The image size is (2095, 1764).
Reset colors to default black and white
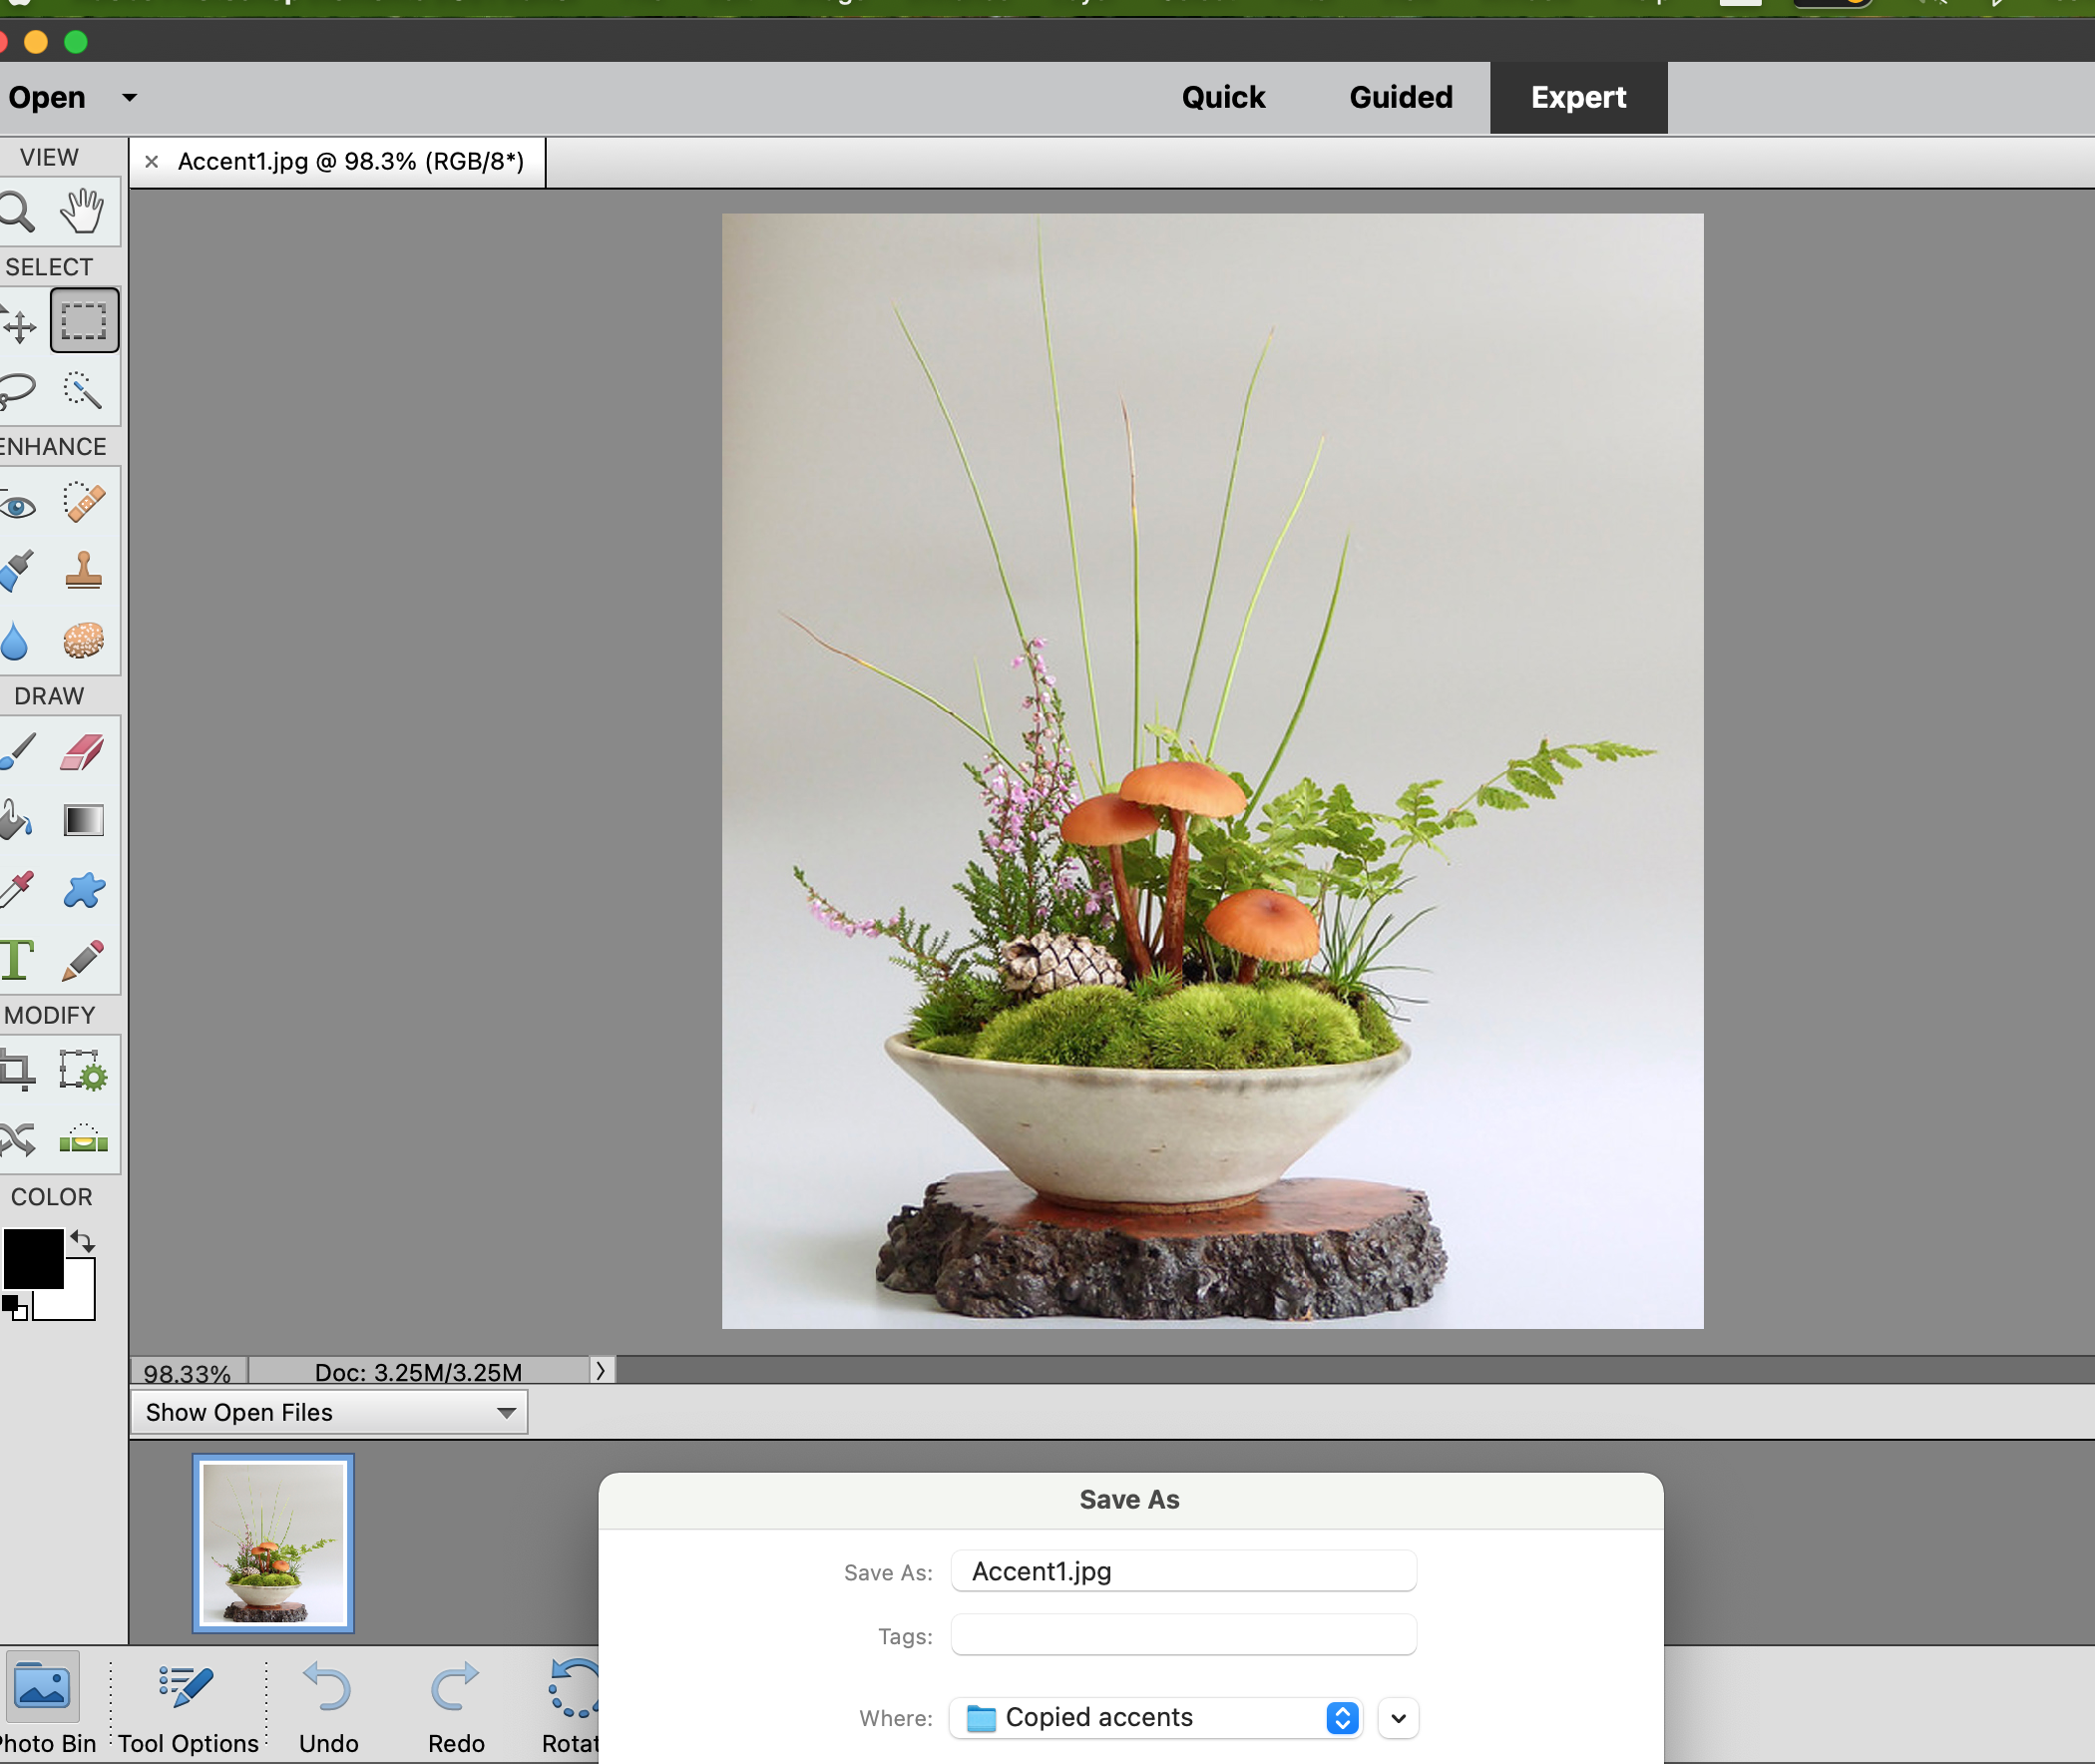(x=14, y=1307)
